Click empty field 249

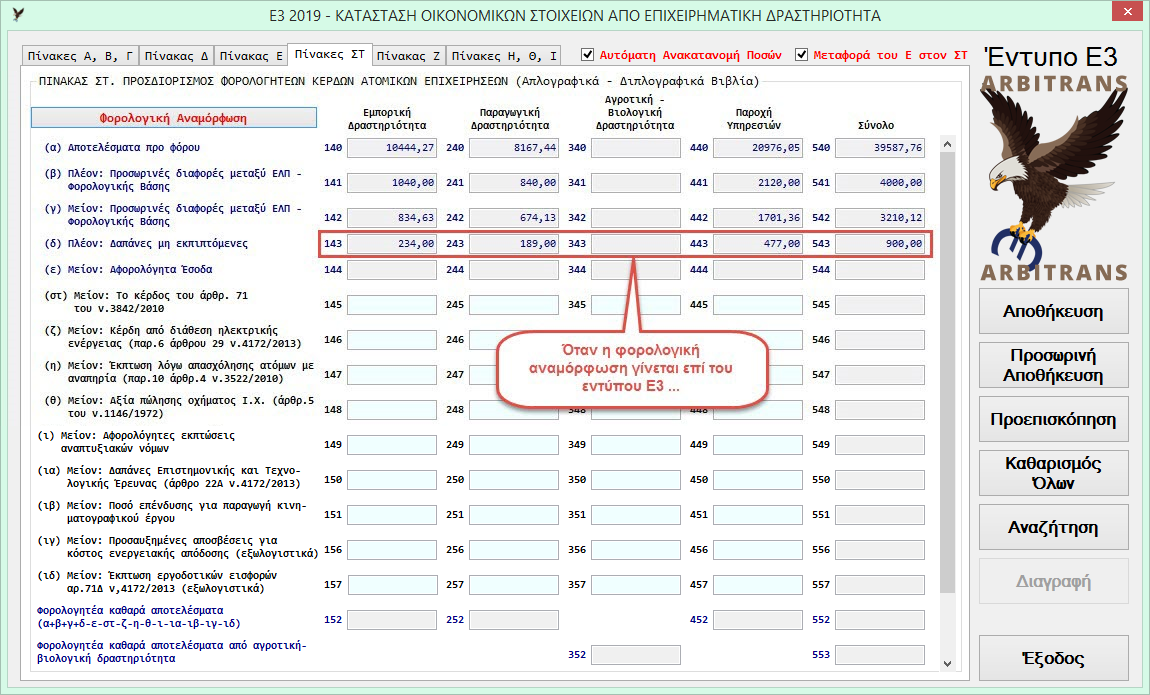coord(514,445)
